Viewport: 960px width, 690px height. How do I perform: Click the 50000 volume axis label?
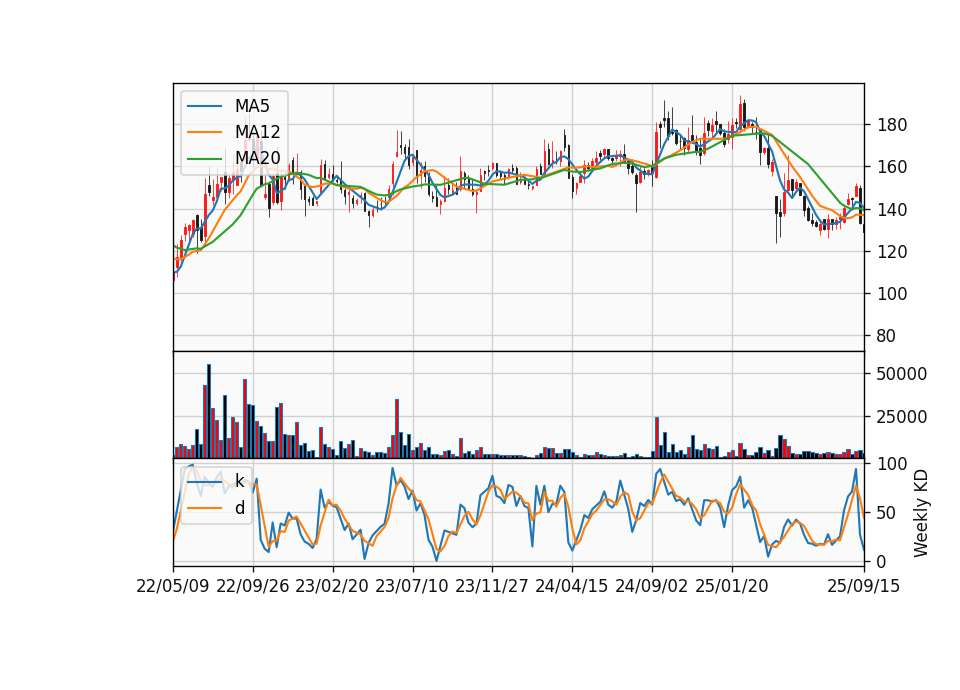tap(901, 374)
